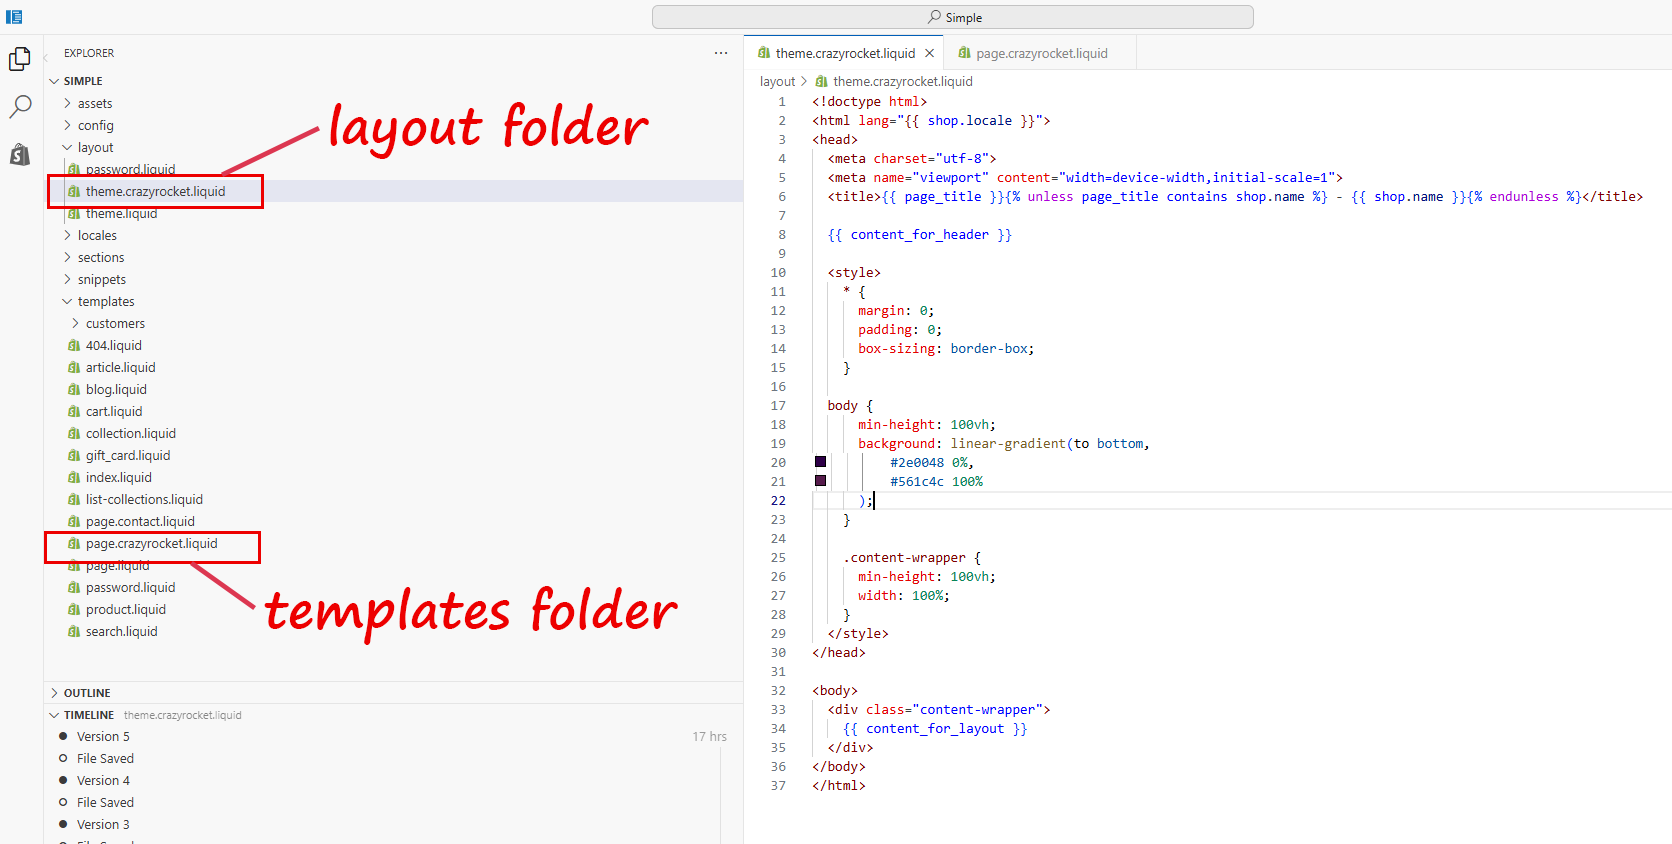The image size is (1672, 844).
Task: Open the Shopify icon in activity bar
Action: coord(20,154)
